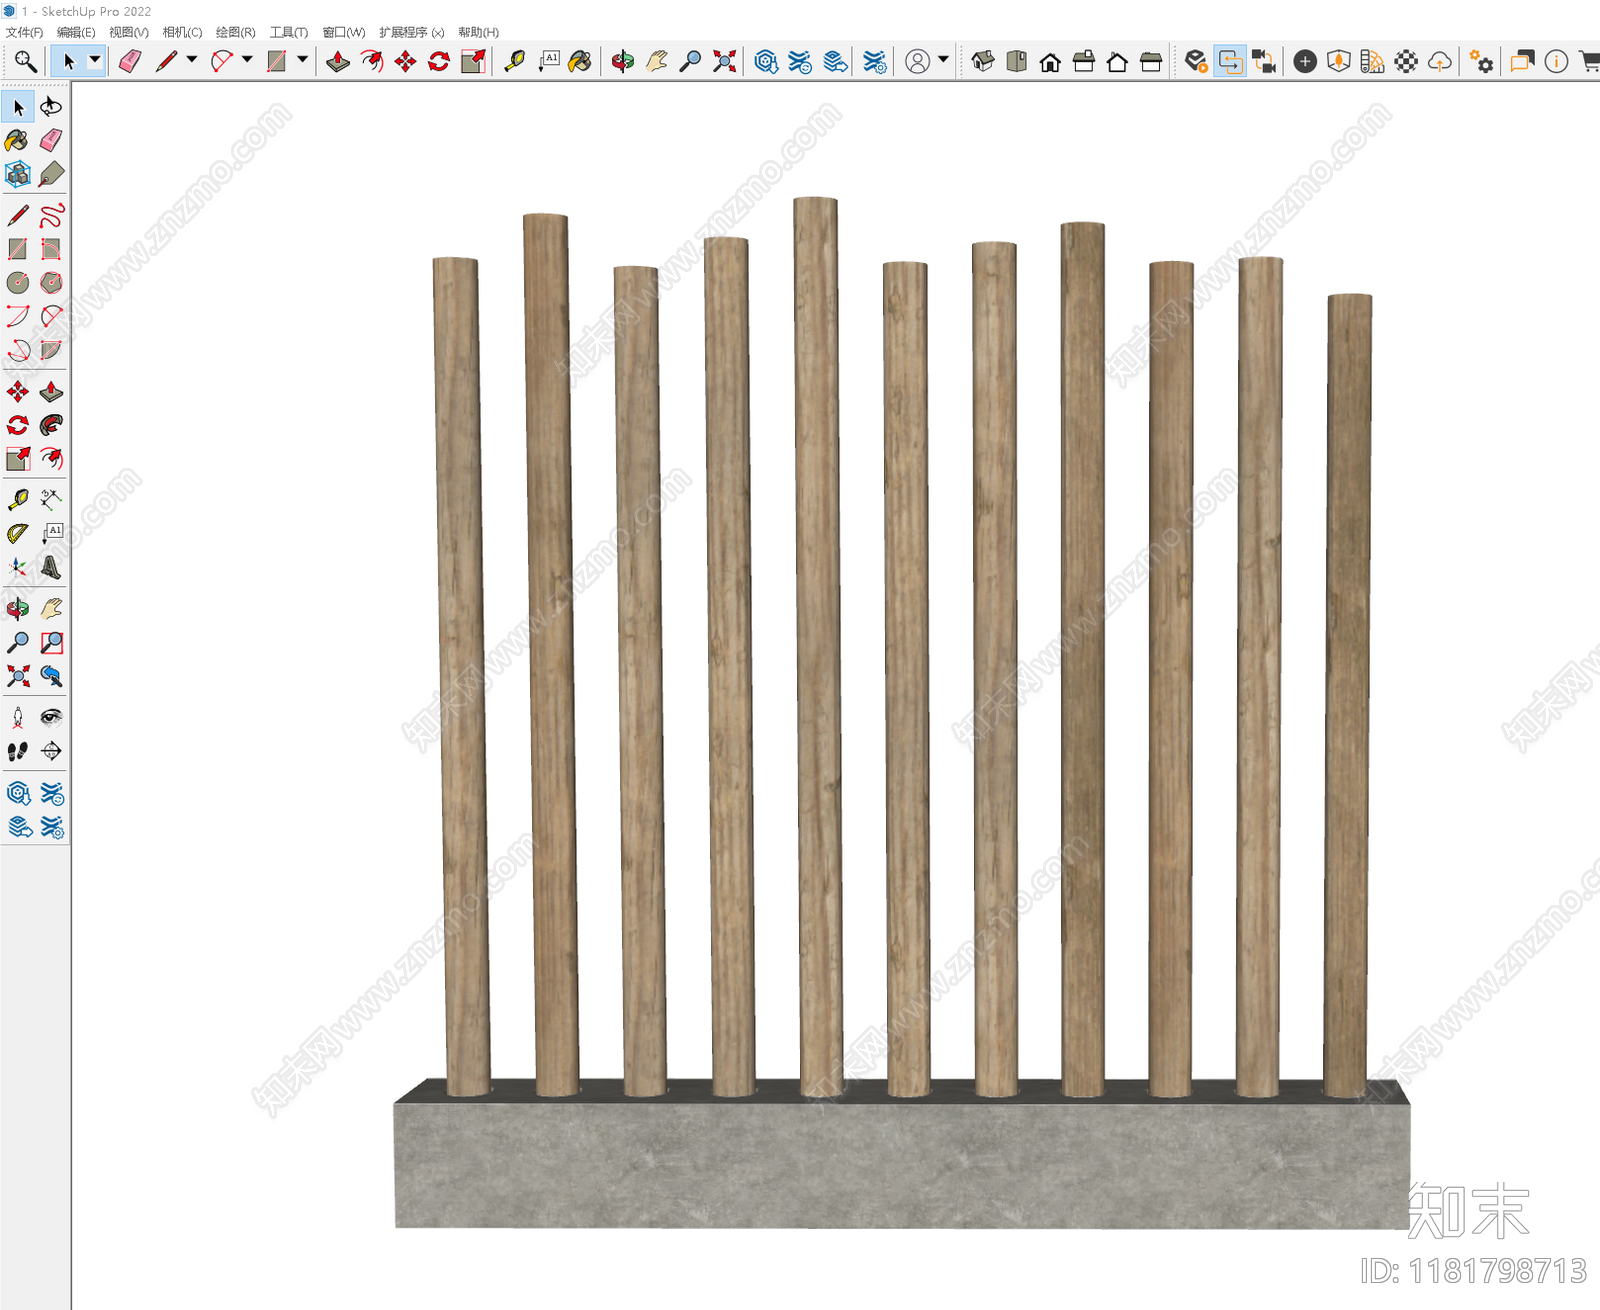The height and width of the screenshot is (1310, 1600).
Task: Open Extension Manager gears icon
Action: point(1482,62)
